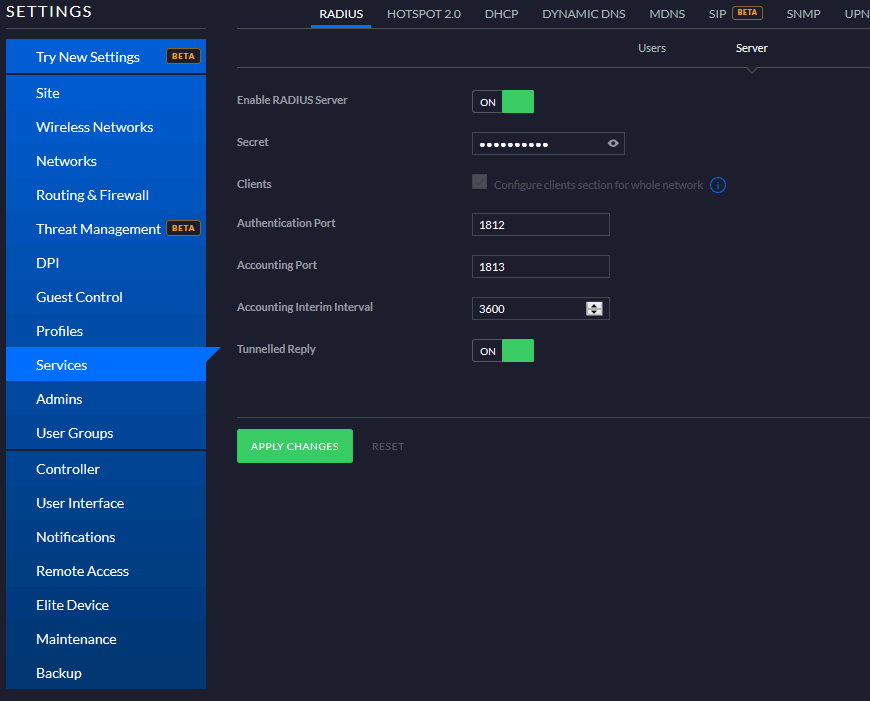
Task: Click the Accounting Interim Interval stepper arrows
Action: click(x=594, y=309)
